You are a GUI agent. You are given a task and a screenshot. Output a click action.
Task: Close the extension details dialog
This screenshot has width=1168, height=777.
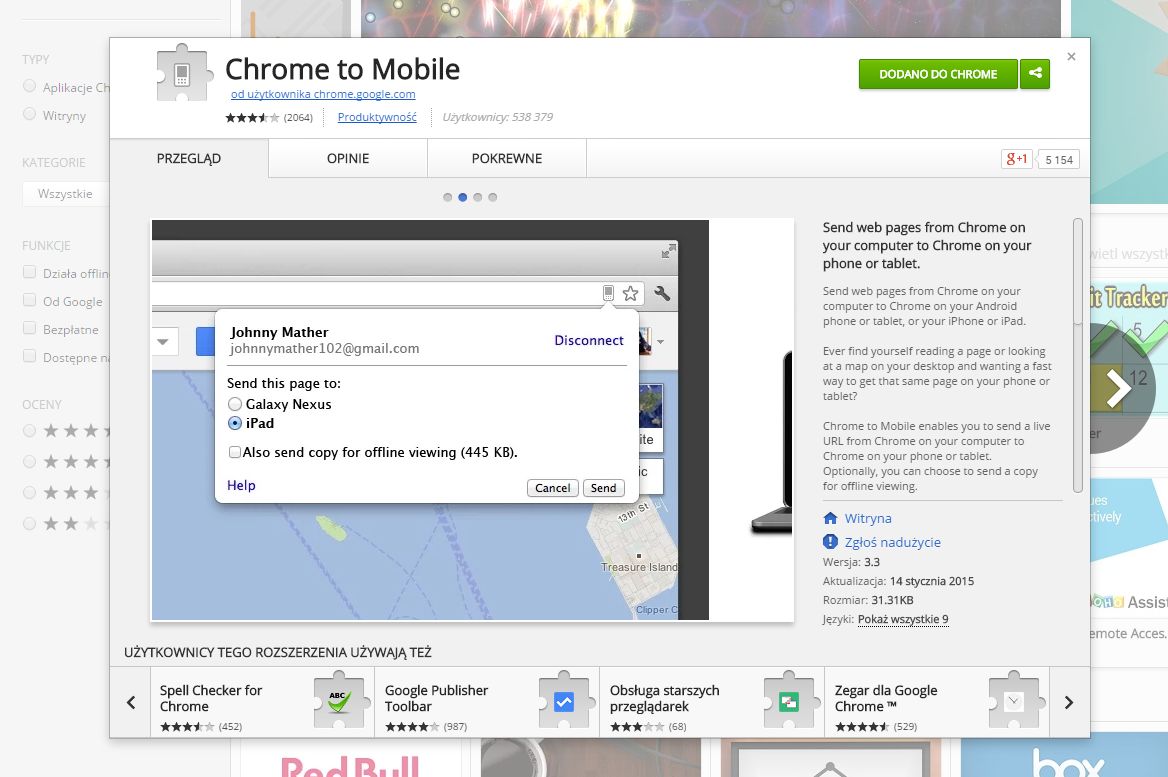point(1071,57)
